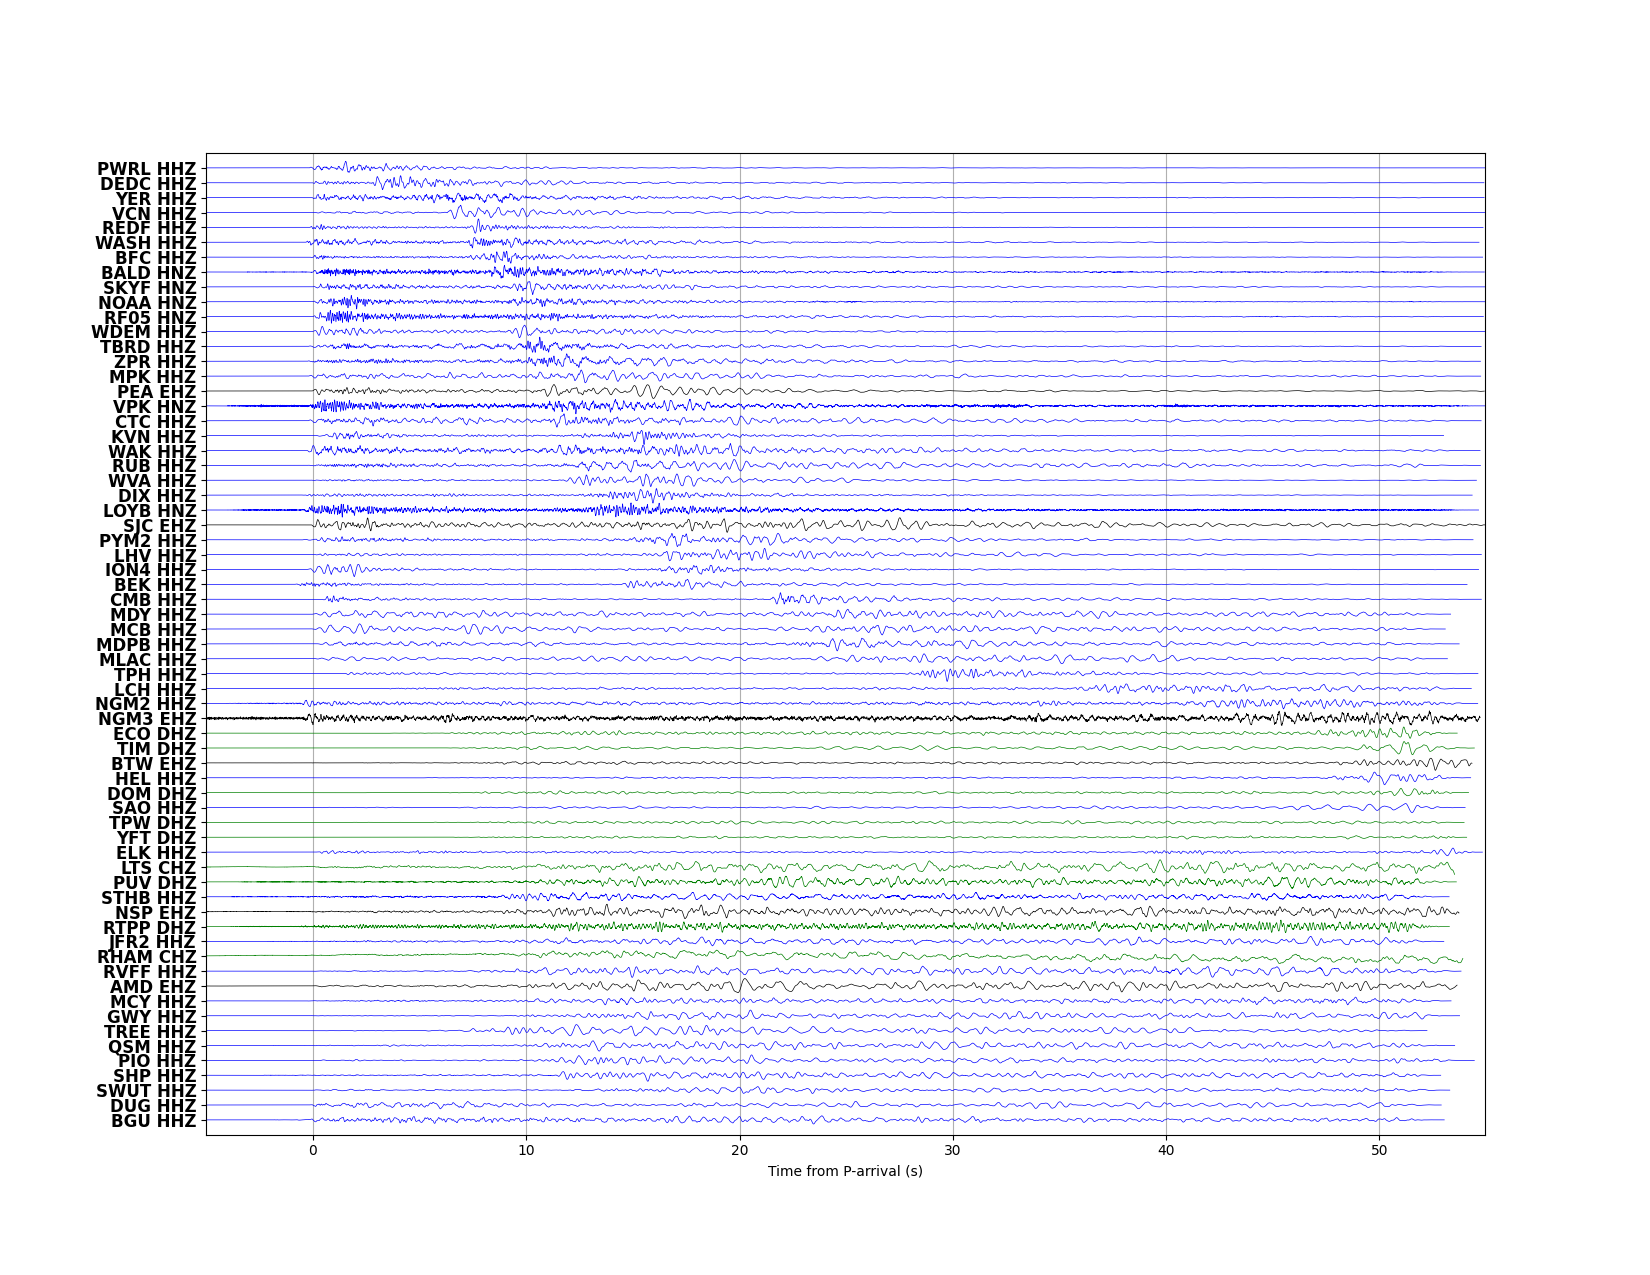The height and width of the screenshot is (1275, 1650).
Task: Click the x-axis tick label 20
Action: [740, 1151]
